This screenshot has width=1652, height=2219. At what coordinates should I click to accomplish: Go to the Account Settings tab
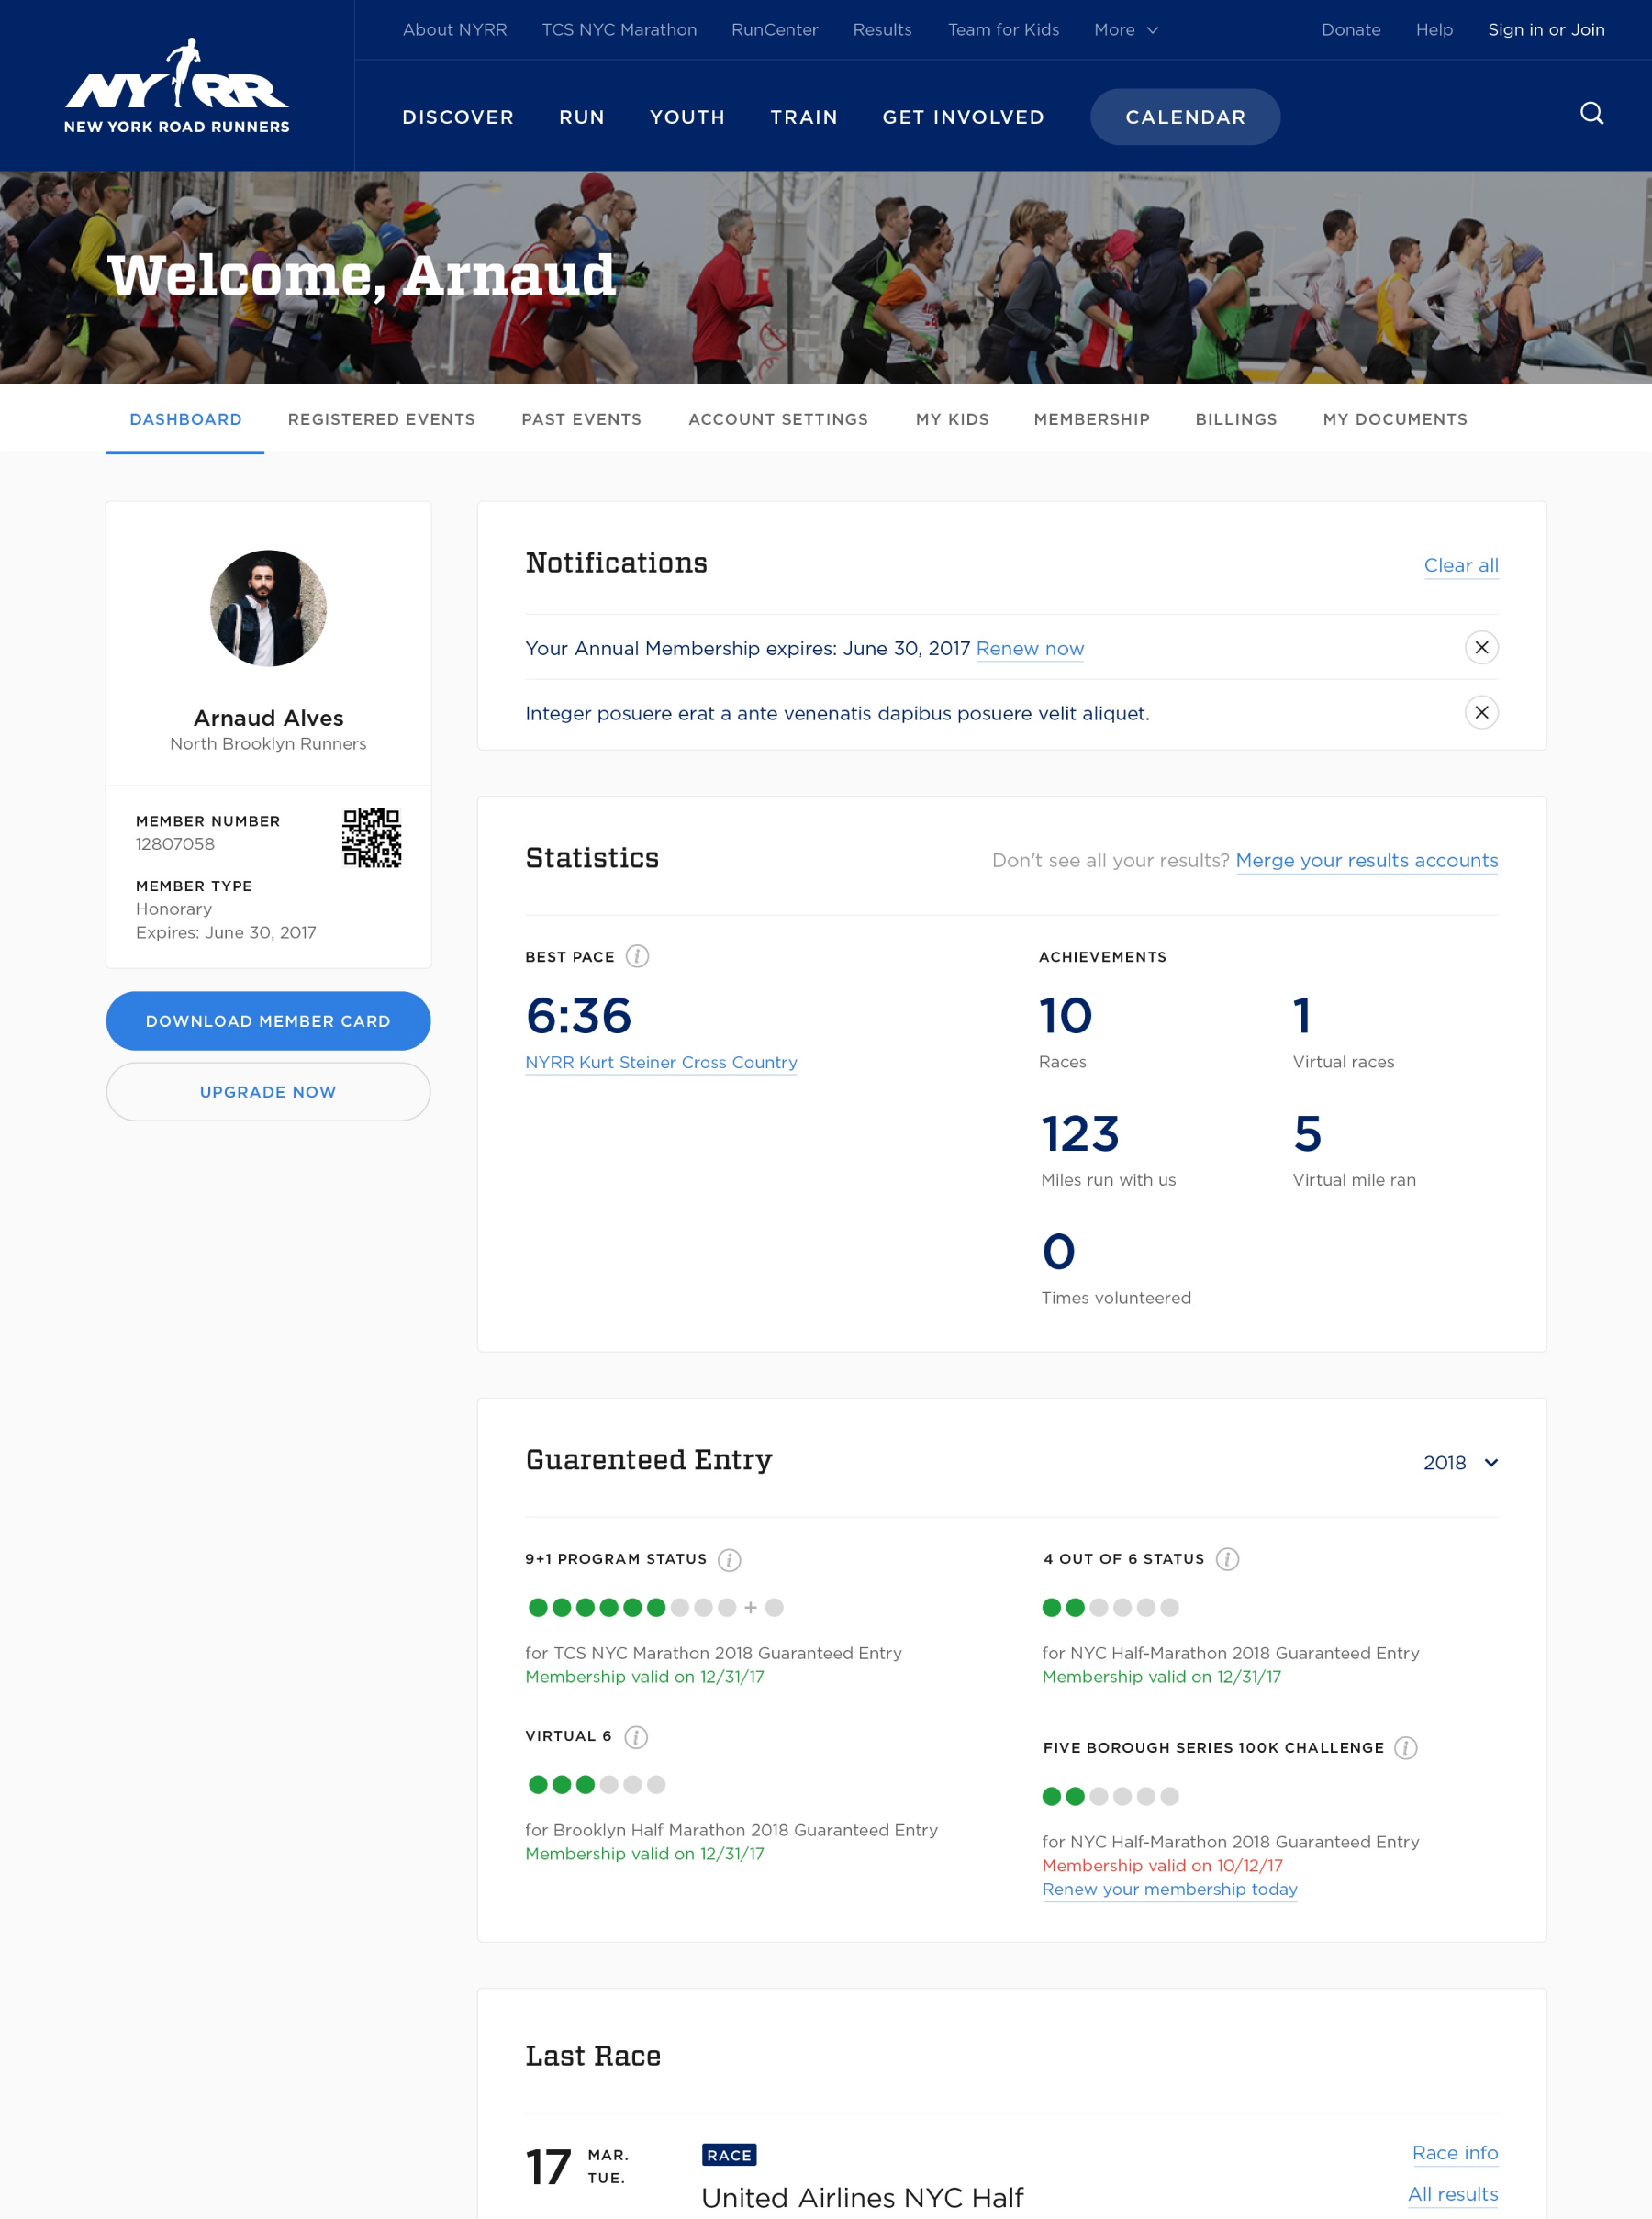pos(778,420)
